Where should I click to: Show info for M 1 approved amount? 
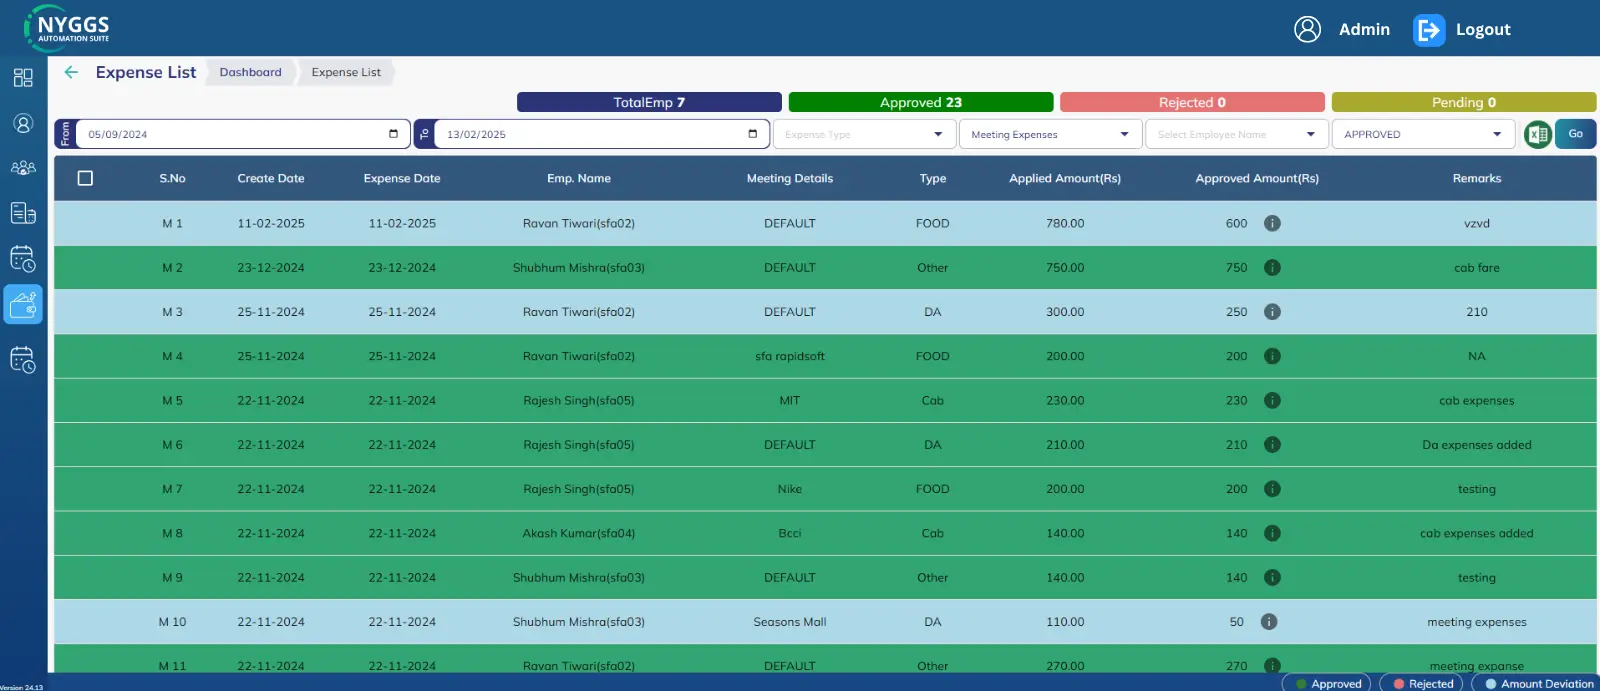point(1272,223)
